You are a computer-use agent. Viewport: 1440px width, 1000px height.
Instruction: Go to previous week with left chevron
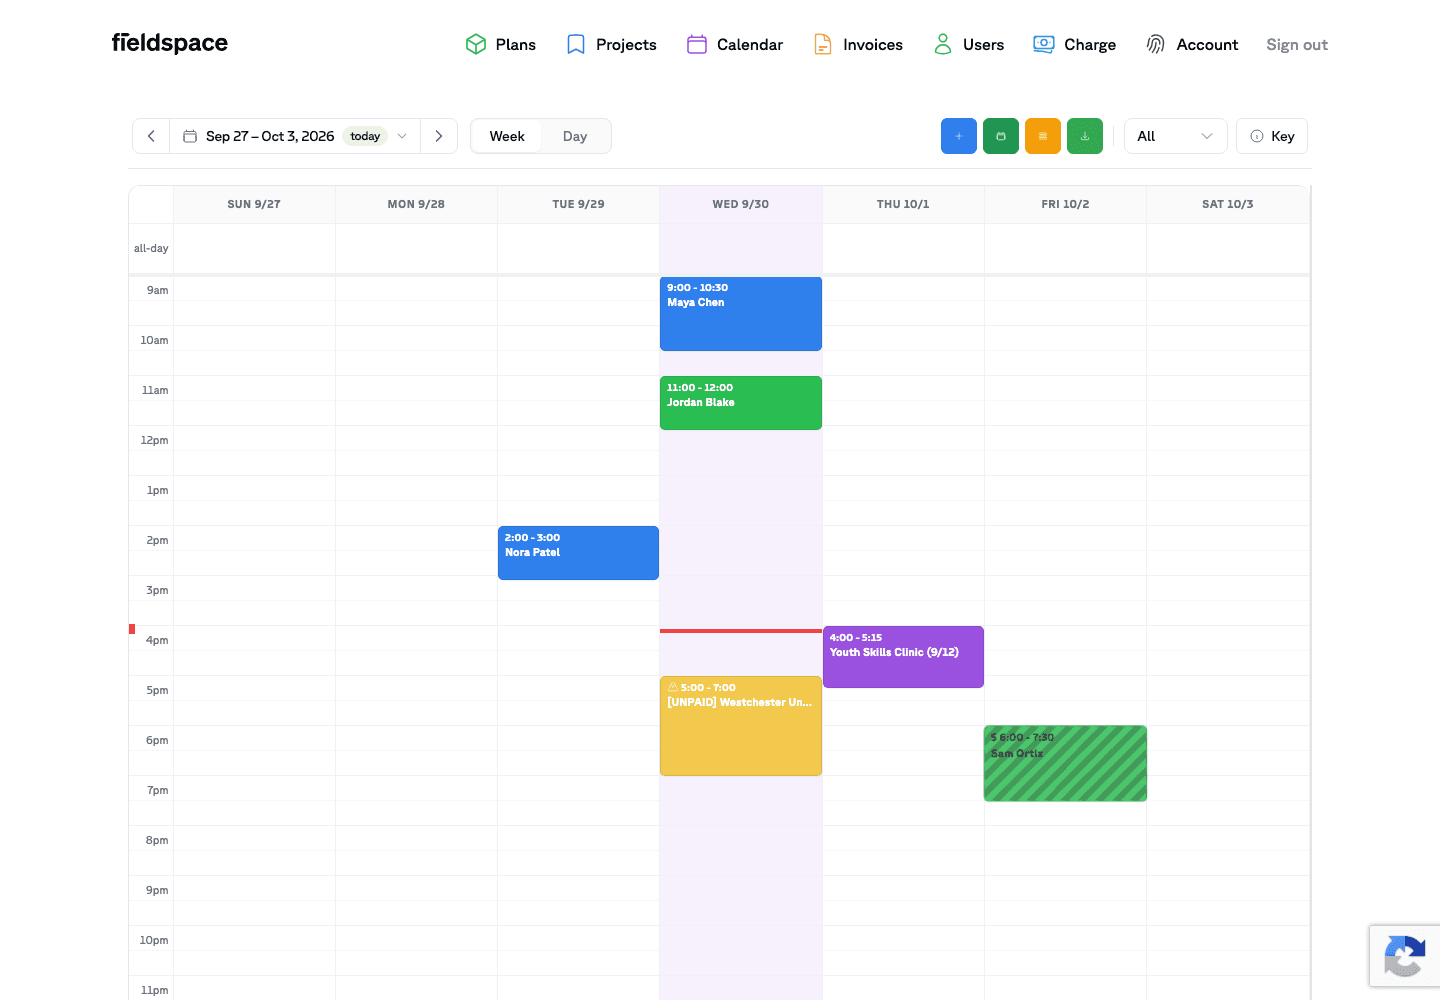click(x=151, y=136)
